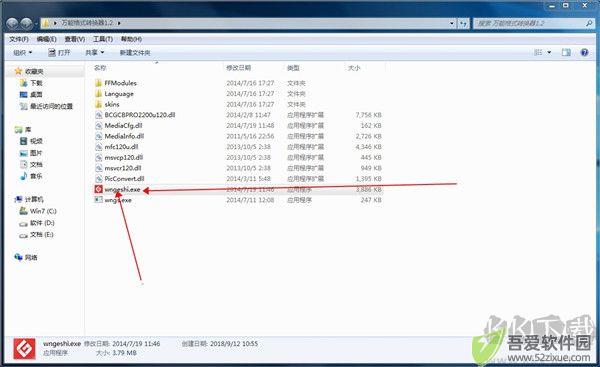Click the PicConvert.dll file icon
The height and width of the screenshot is (367, 600).
pos(99,179)
